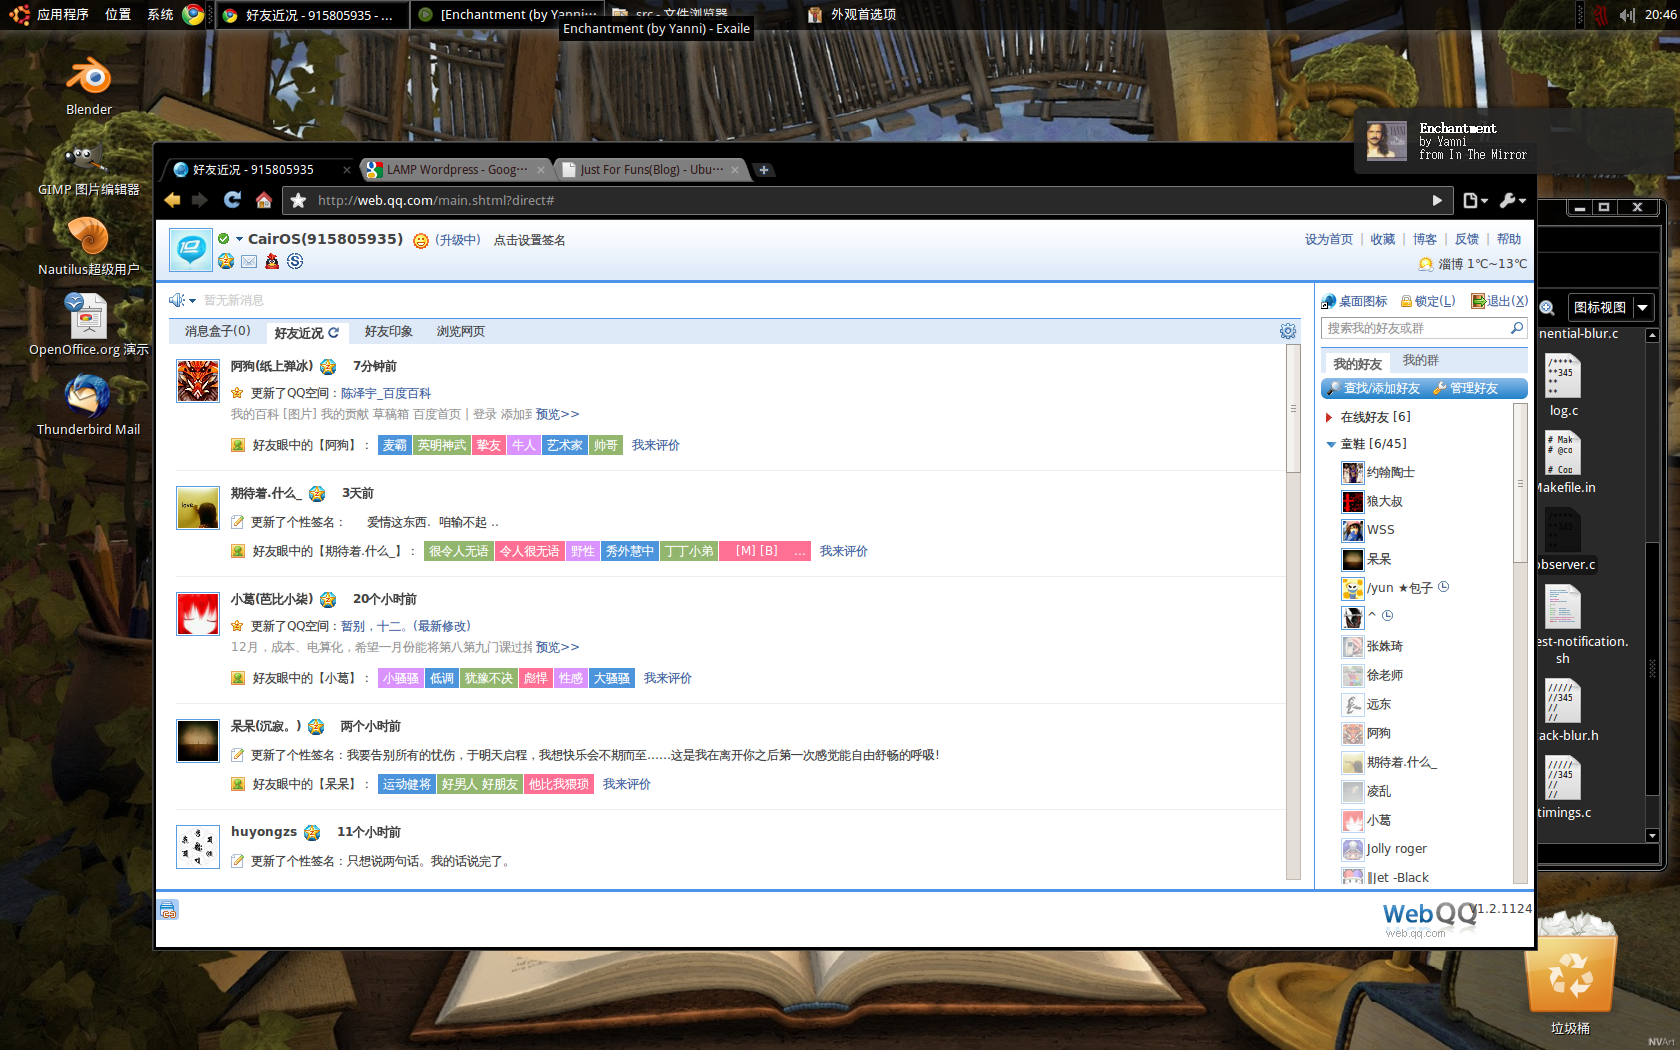Select friend 约翰陶士 in the list
This screenshot has width=1680, height=1050.
(x=1390, y=472)
